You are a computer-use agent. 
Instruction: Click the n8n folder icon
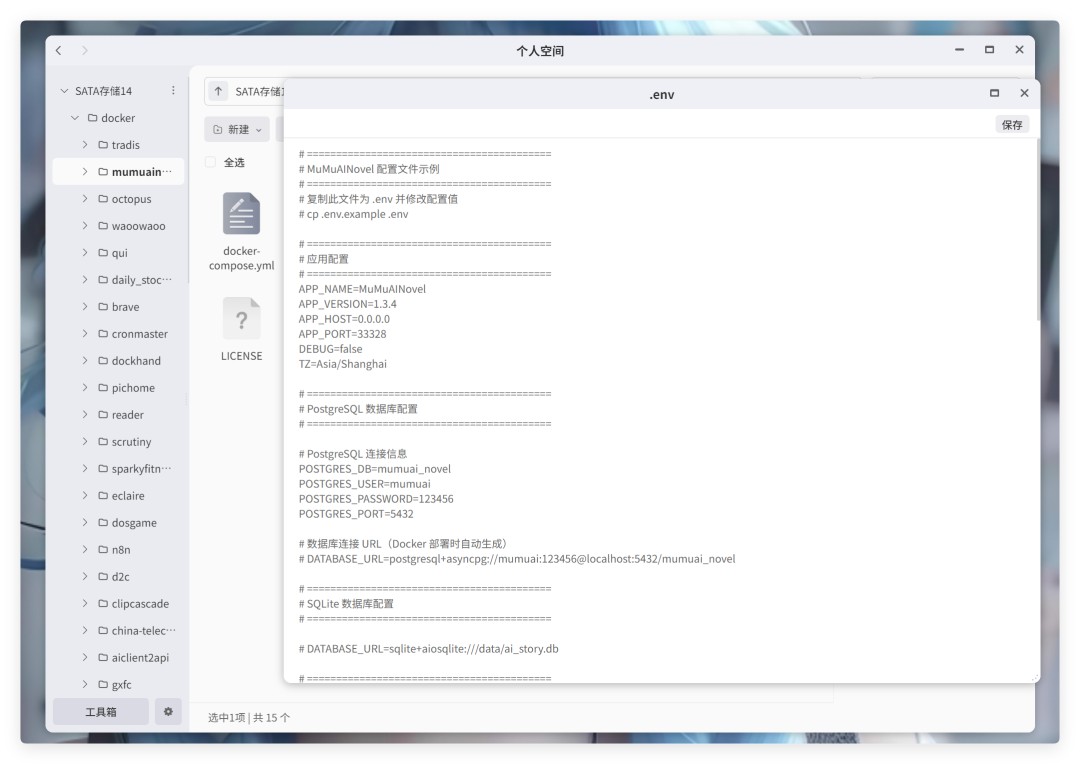103,549
